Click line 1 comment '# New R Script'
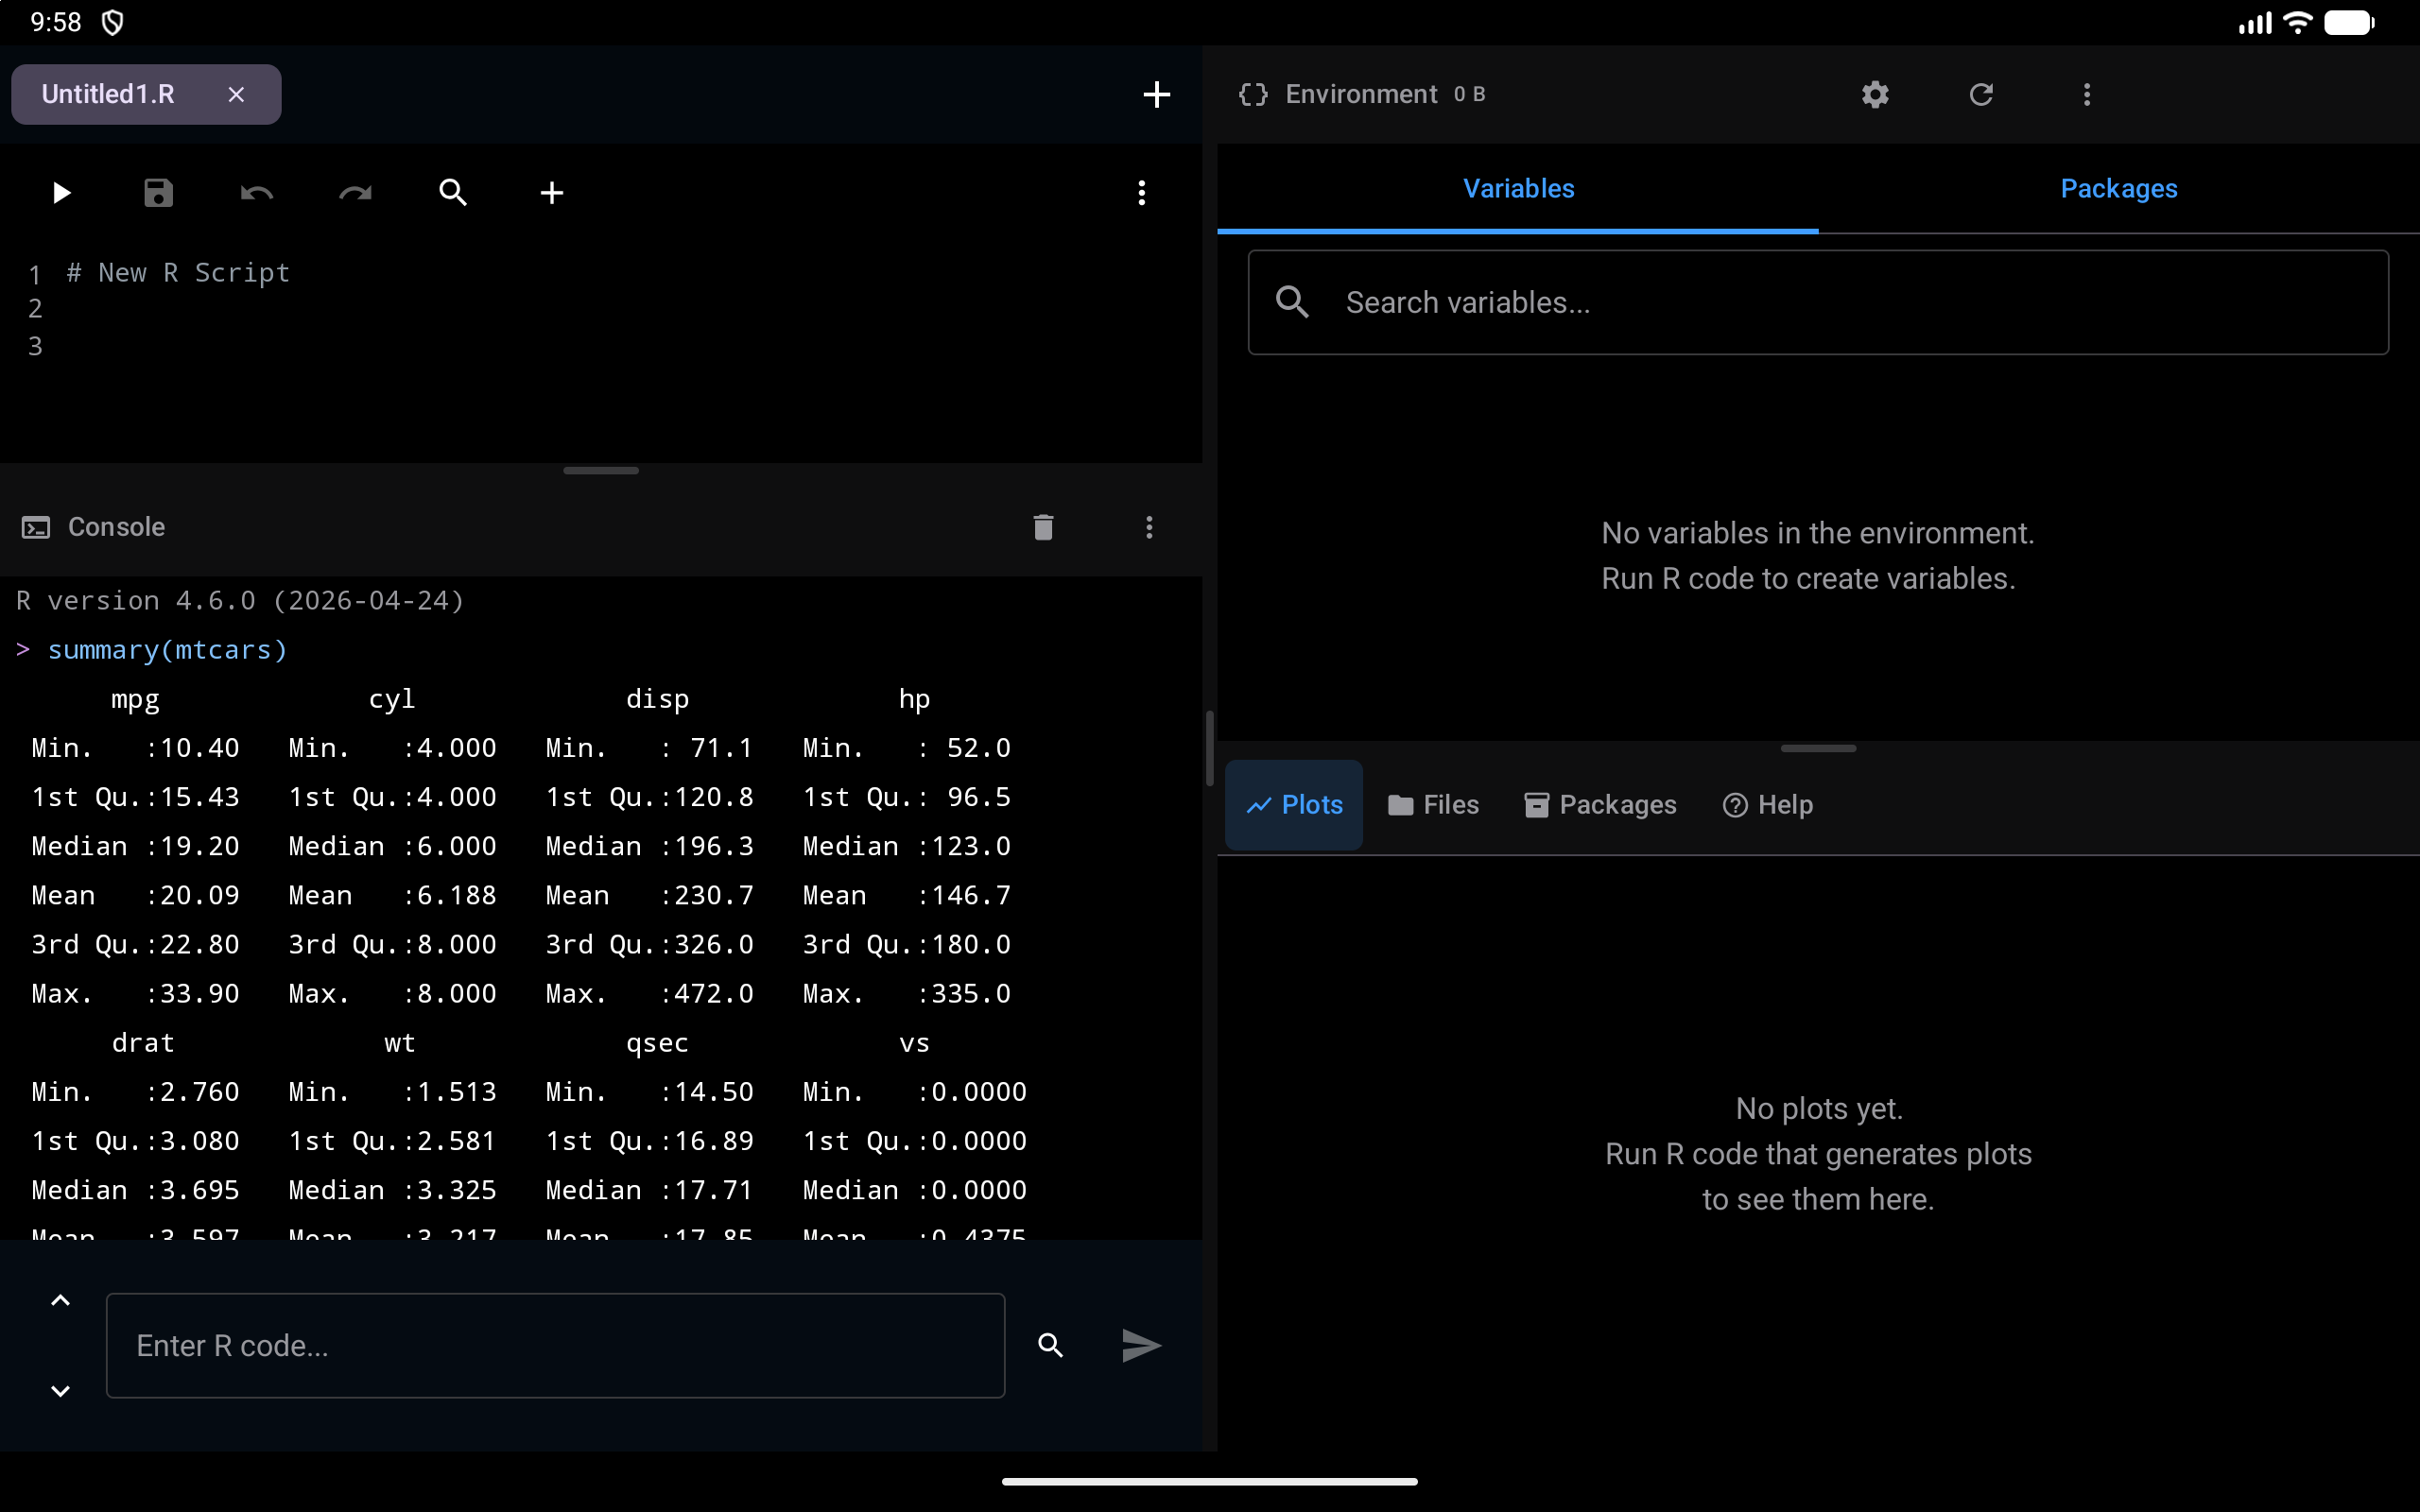Viewport: 2420px width, 1512px height. pyautogui.click(x=178, y=273)
